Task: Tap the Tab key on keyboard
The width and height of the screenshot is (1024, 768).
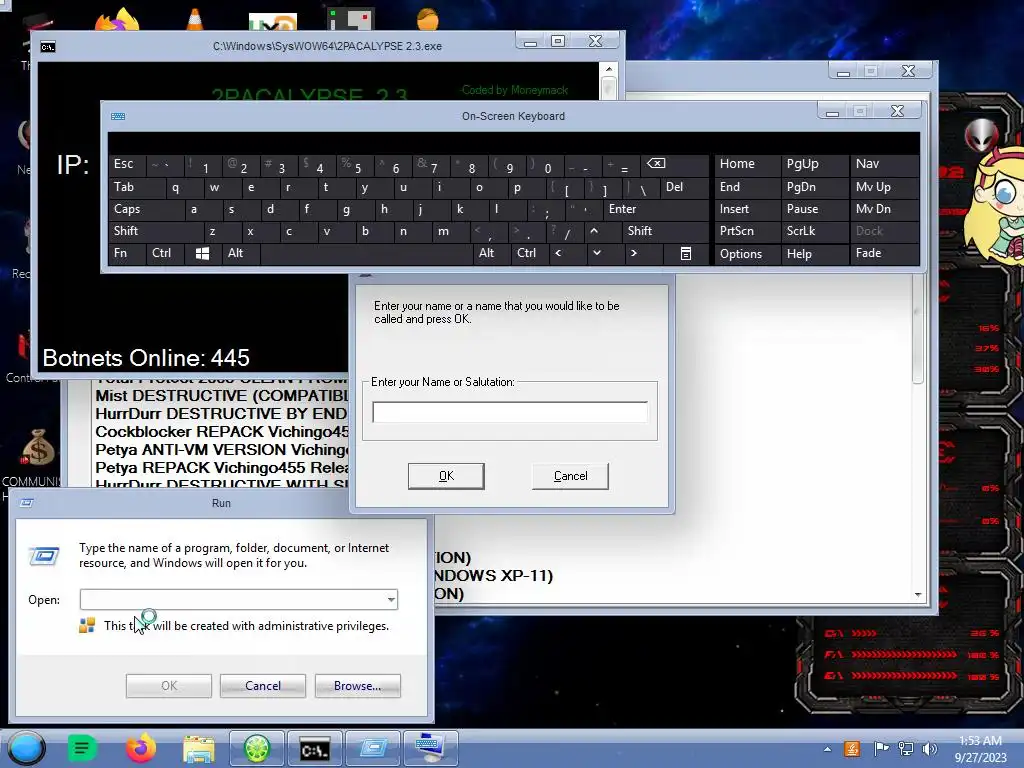Action: [134, 187]
